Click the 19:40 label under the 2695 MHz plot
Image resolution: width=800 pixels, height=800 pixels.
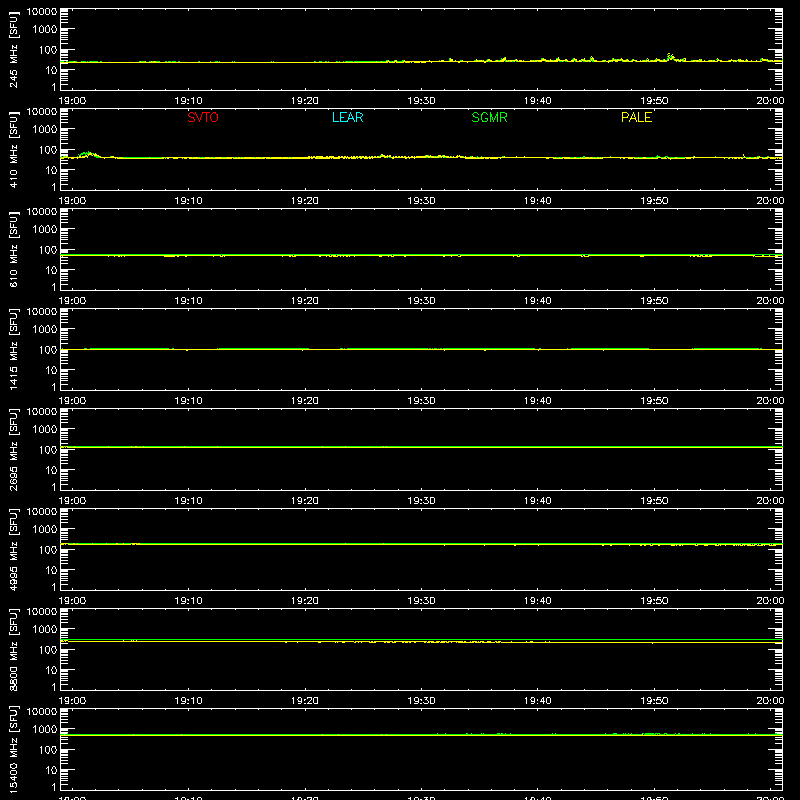click(538, 501)
